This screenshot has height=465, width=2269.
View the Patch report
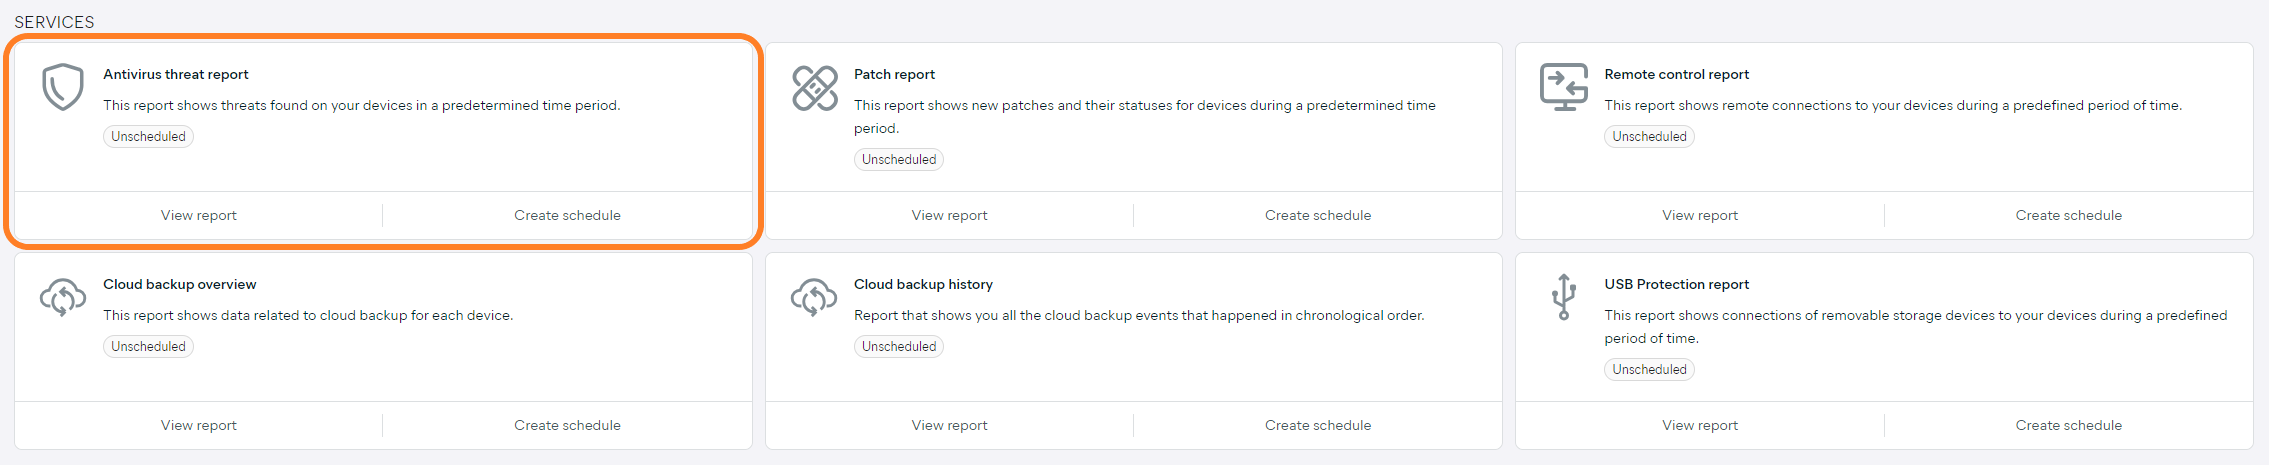point(949,215)
